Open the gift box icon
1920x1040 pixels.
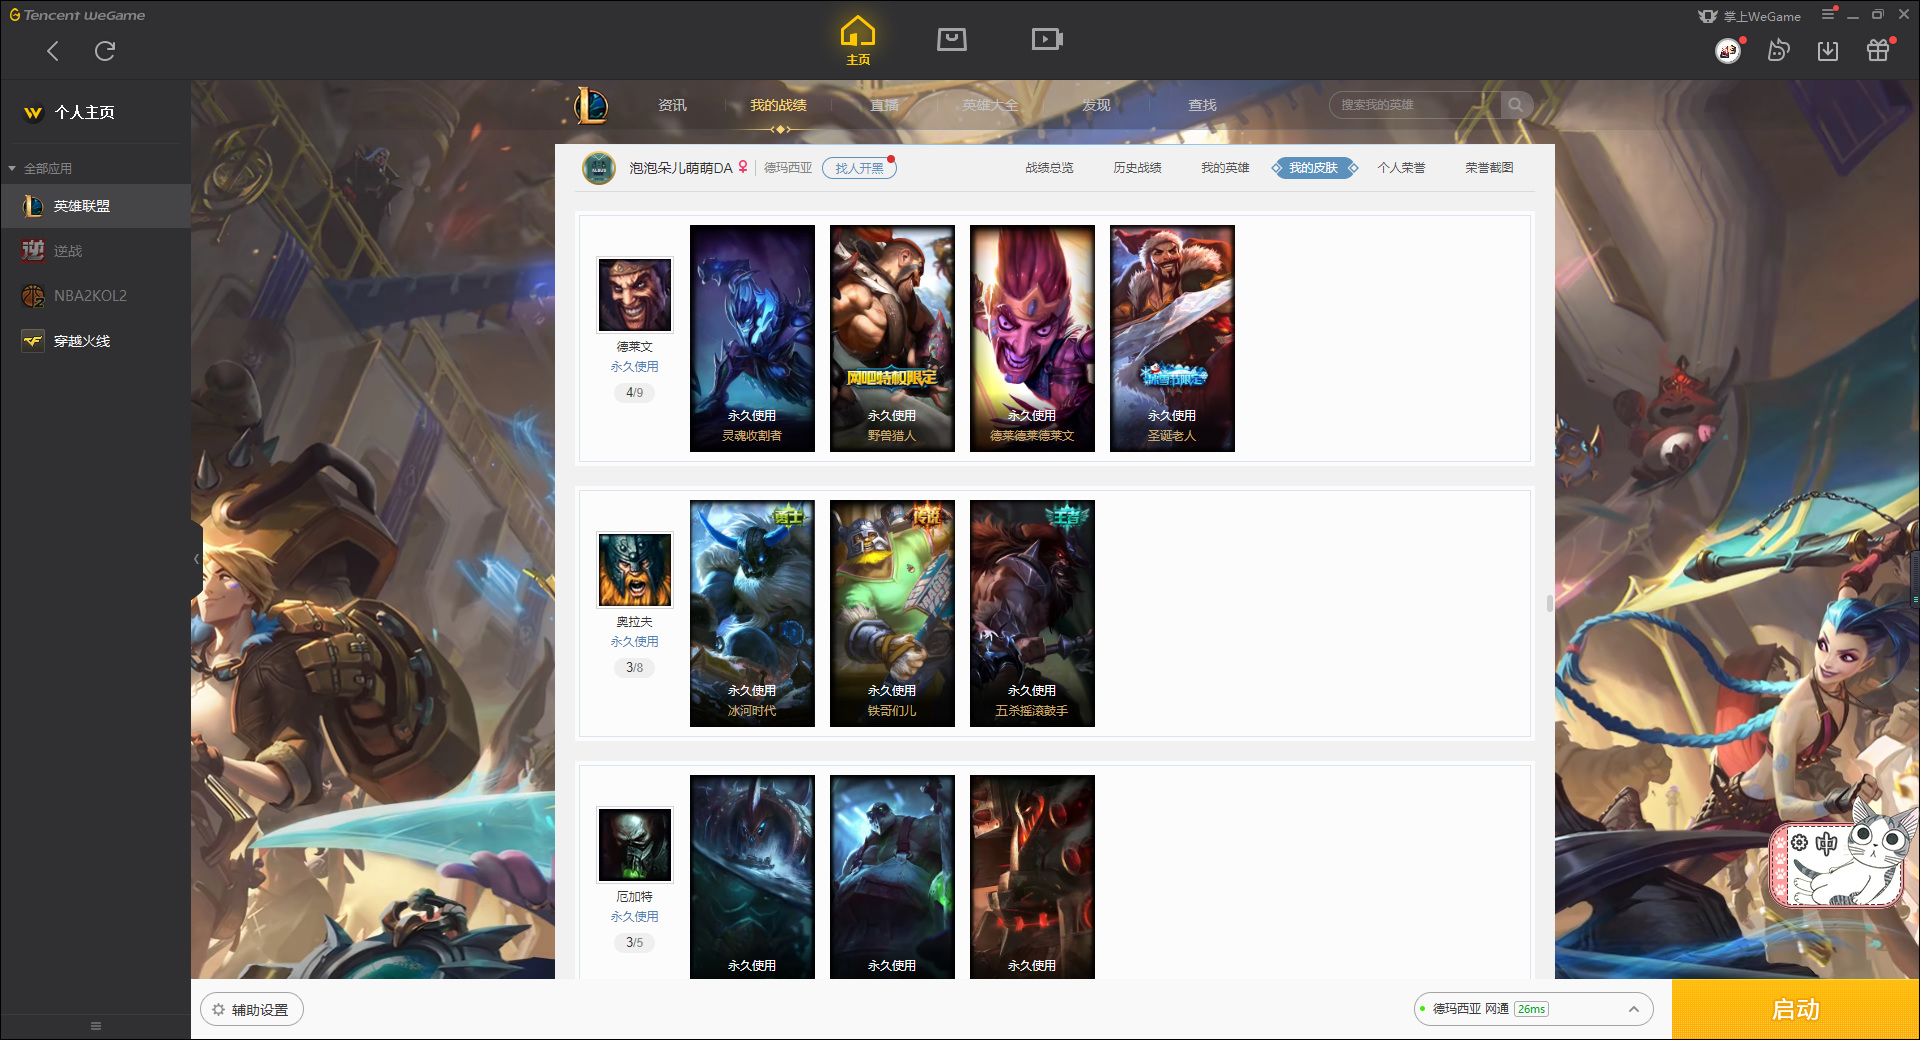1878,50
